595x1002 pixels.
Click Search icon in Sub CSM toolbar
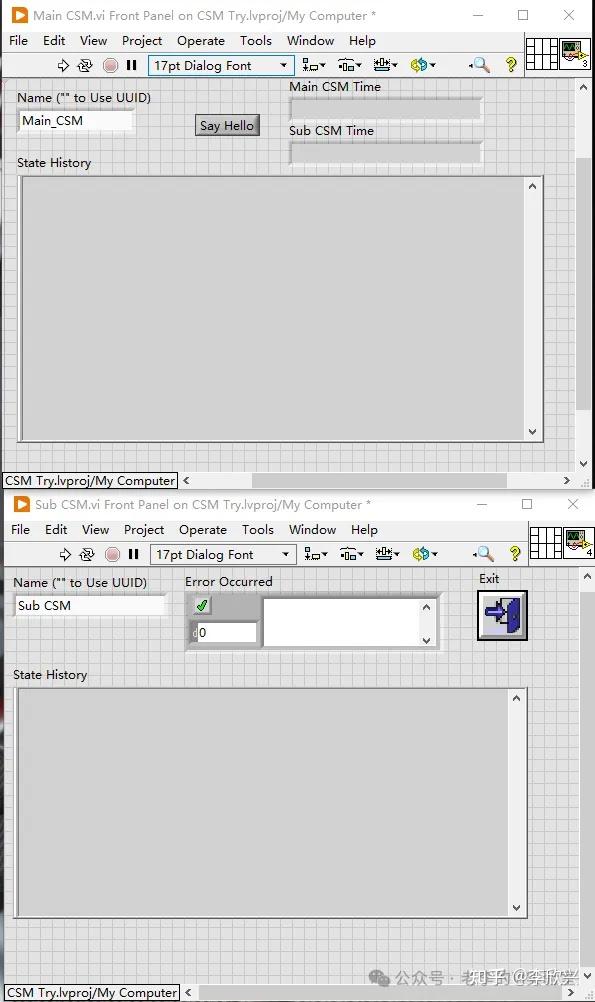483,554
